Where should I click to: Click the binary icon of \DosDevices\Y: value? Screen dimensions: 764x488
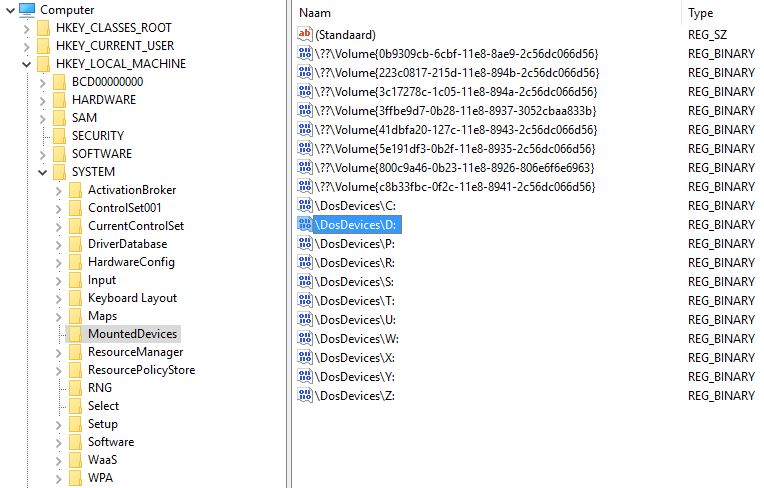coord(305,376)
